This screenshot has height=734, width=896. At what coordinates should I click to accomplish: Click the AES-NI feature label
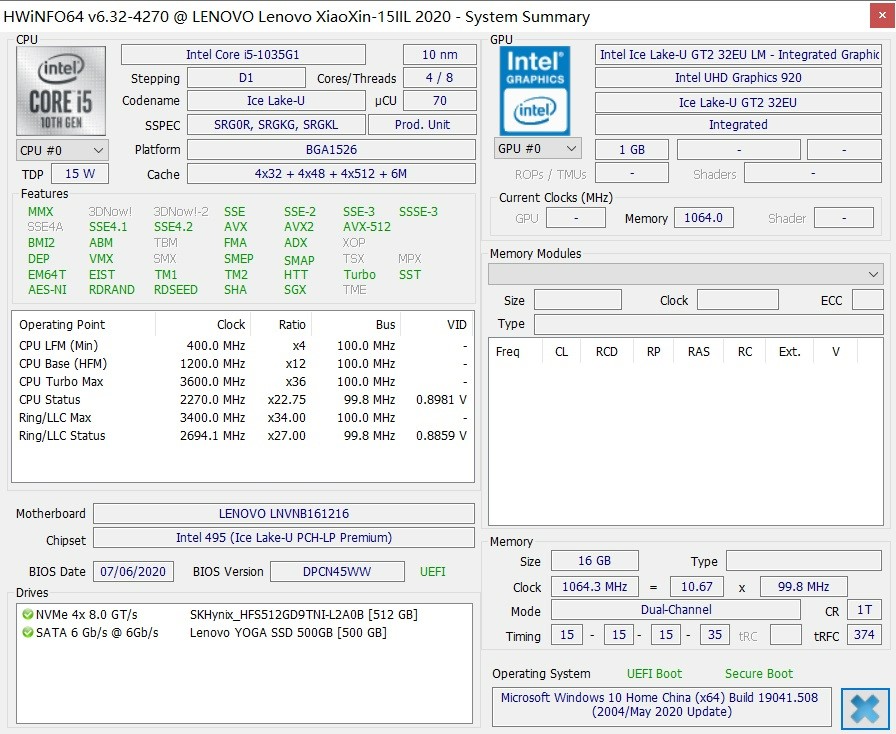[x=47, y=290]
